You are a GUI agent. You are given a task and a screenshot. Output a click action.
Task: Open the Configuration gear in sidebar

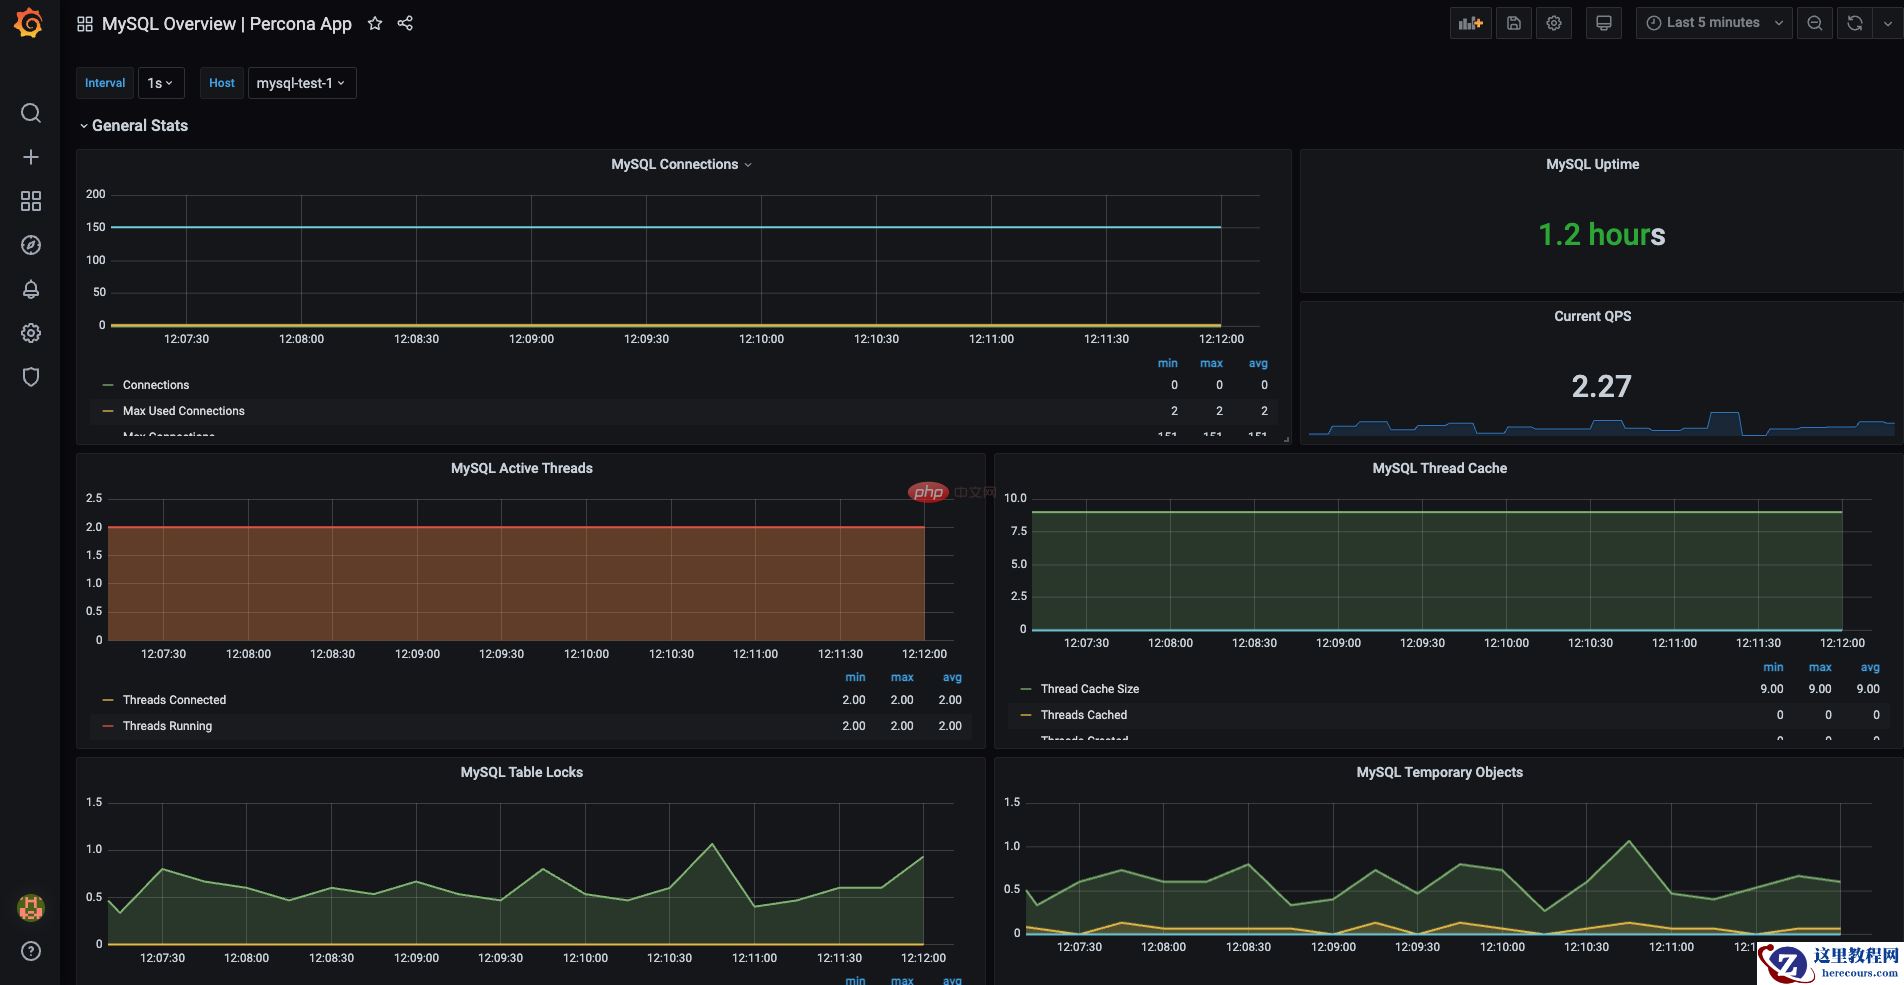pyautogui.click(x=31, y=333)
